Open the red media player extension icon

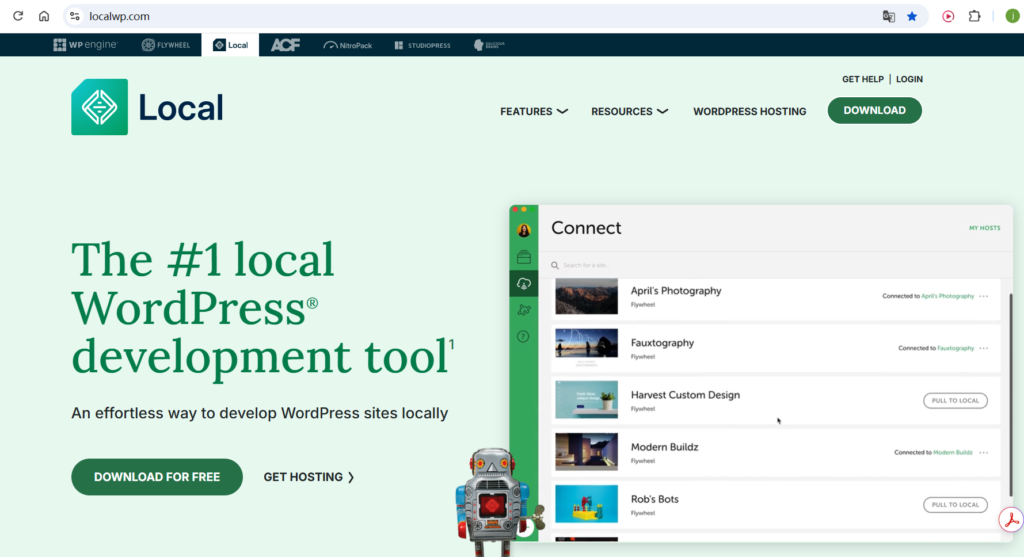tap(948, 16)
